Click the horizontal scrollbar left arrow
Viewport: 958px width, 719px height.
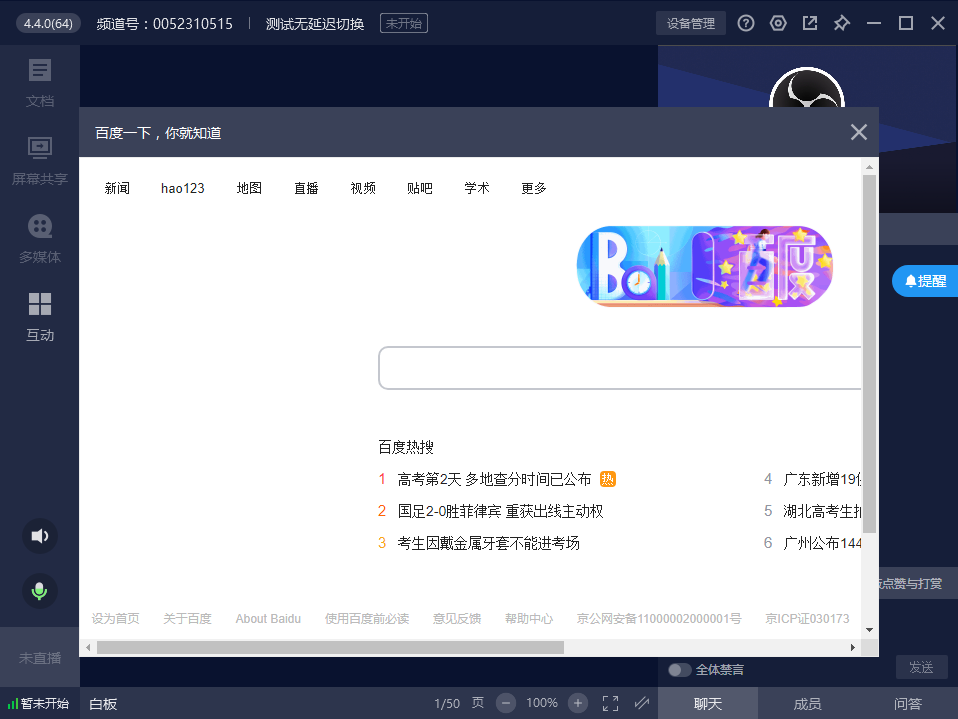click(x=89, y=648)
